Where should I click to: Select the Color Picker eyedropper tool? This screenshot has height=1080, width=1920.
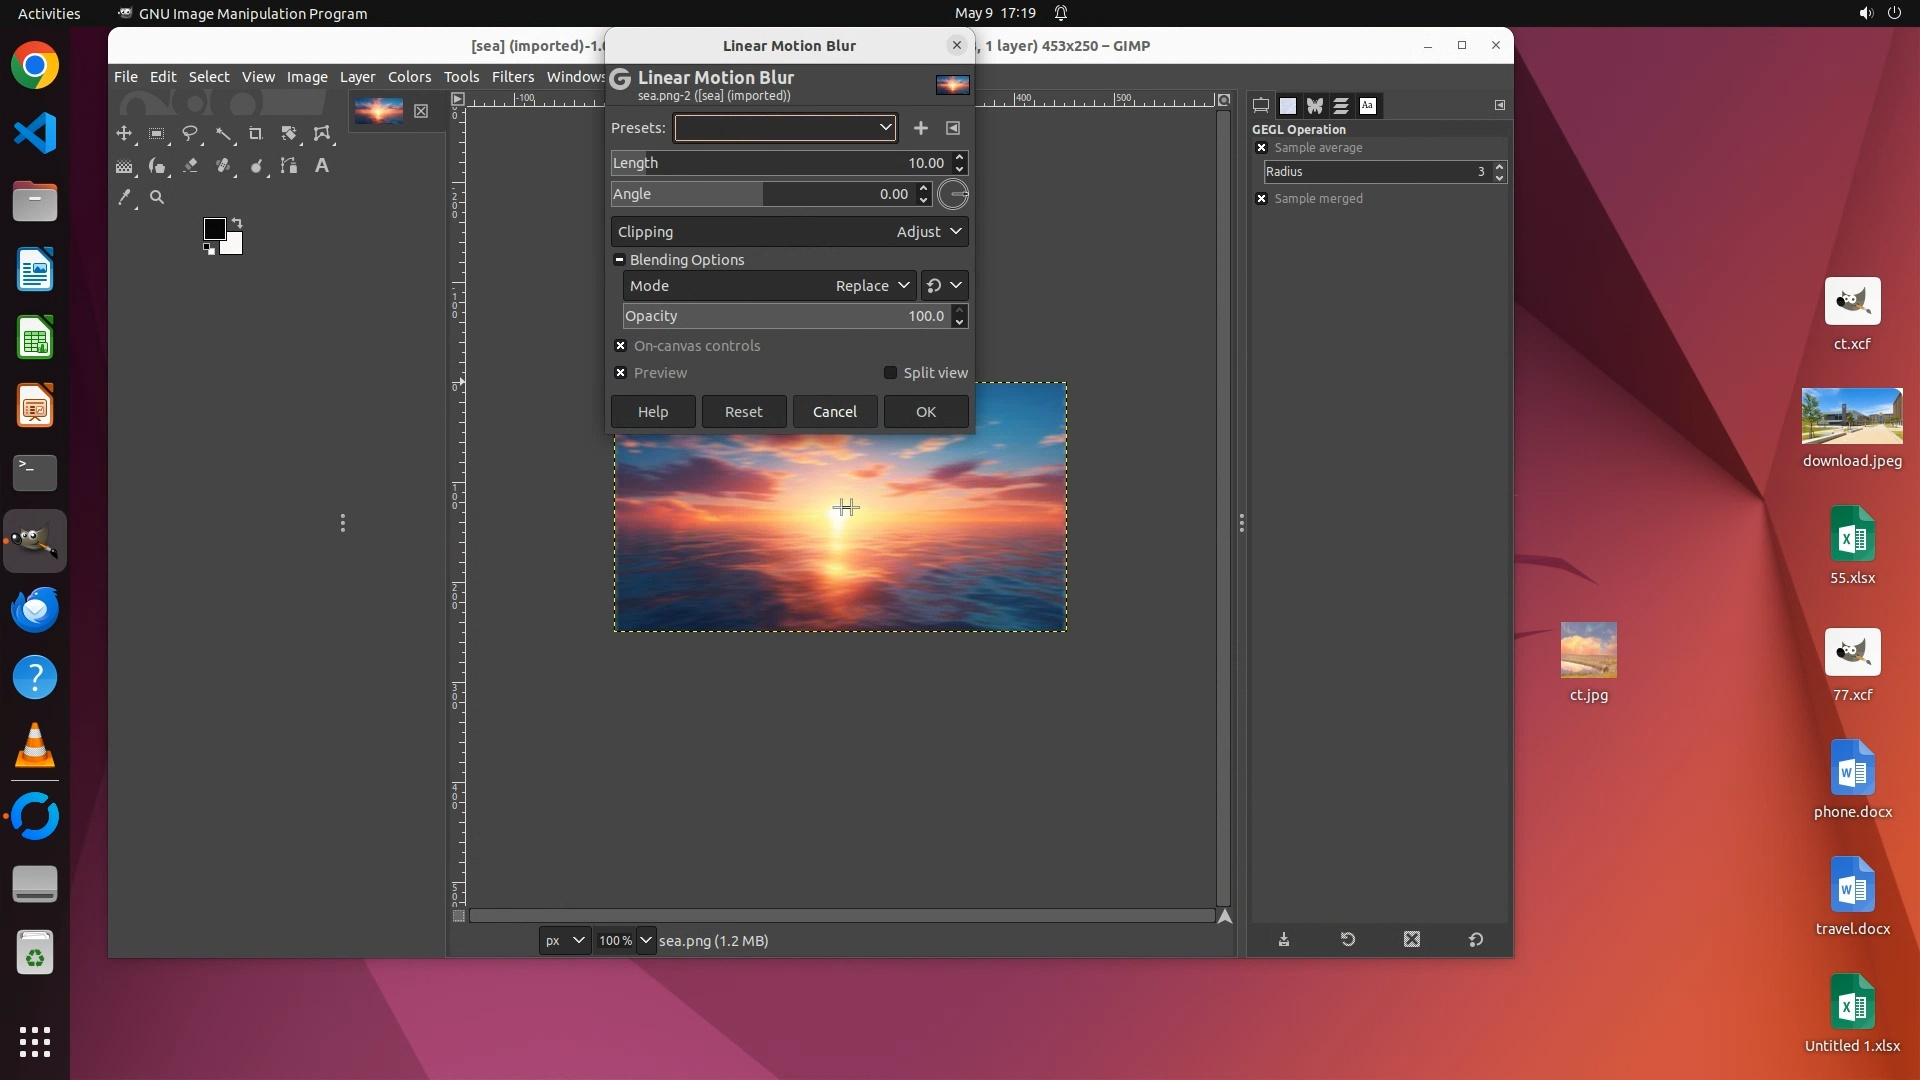[x=124, y=198]
